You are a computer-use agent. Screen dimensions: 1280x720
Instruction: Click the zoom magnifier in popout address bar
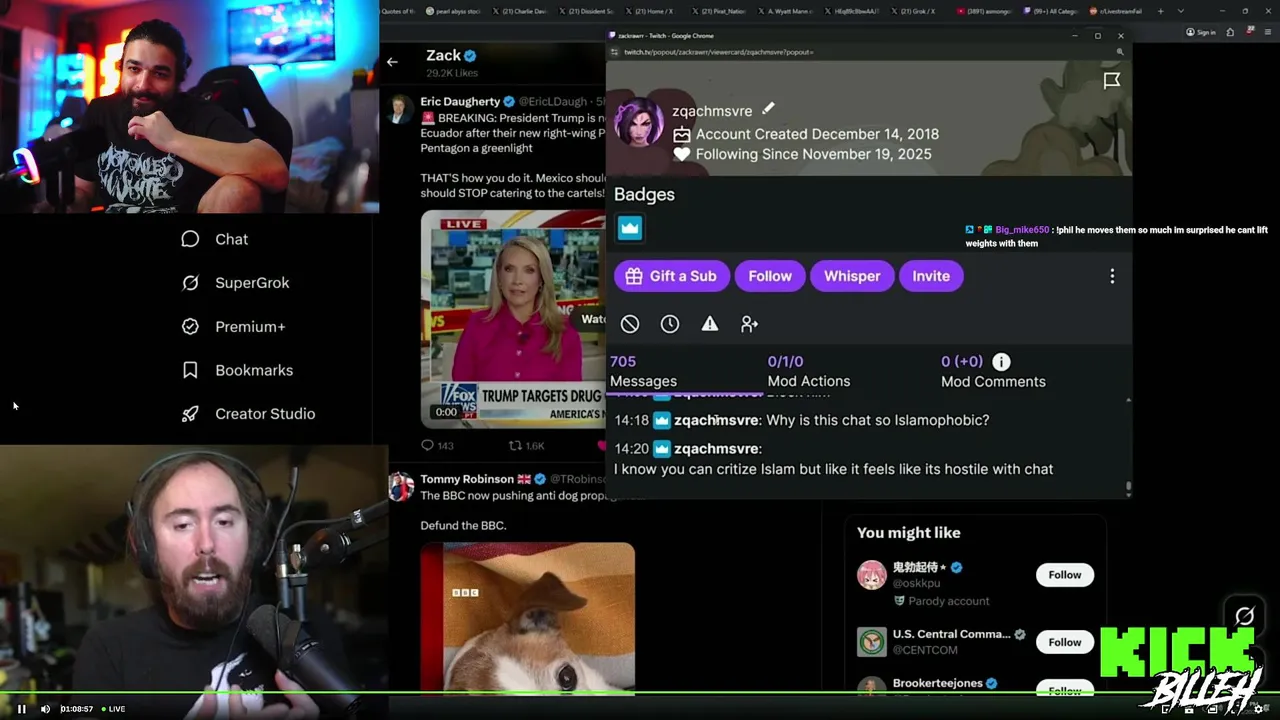[x=1120, y=52]
